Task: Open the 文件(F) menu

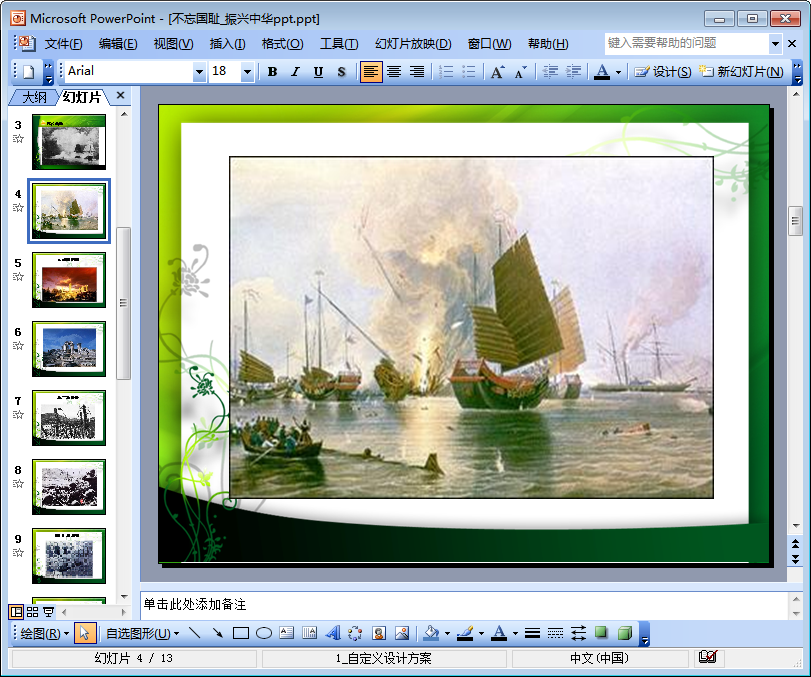Action: tap(63, 44)
